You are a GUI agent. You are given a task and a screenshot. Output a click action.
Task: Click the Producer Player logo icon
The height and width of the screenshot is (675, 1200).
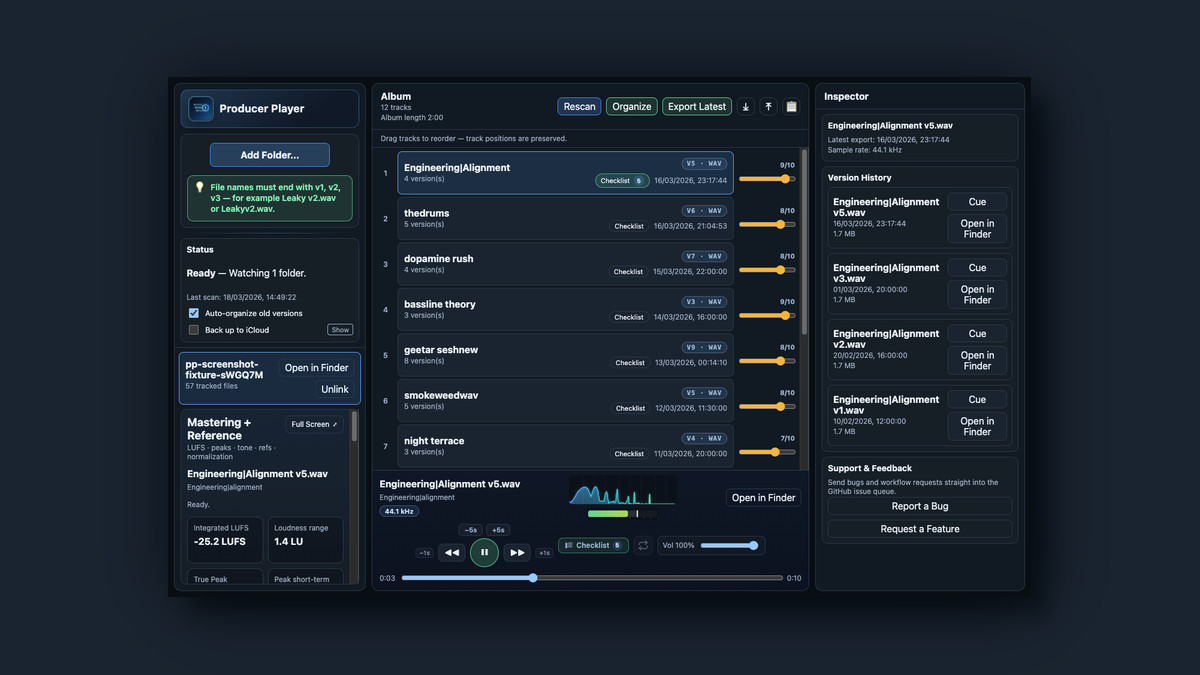coord(201,108)
